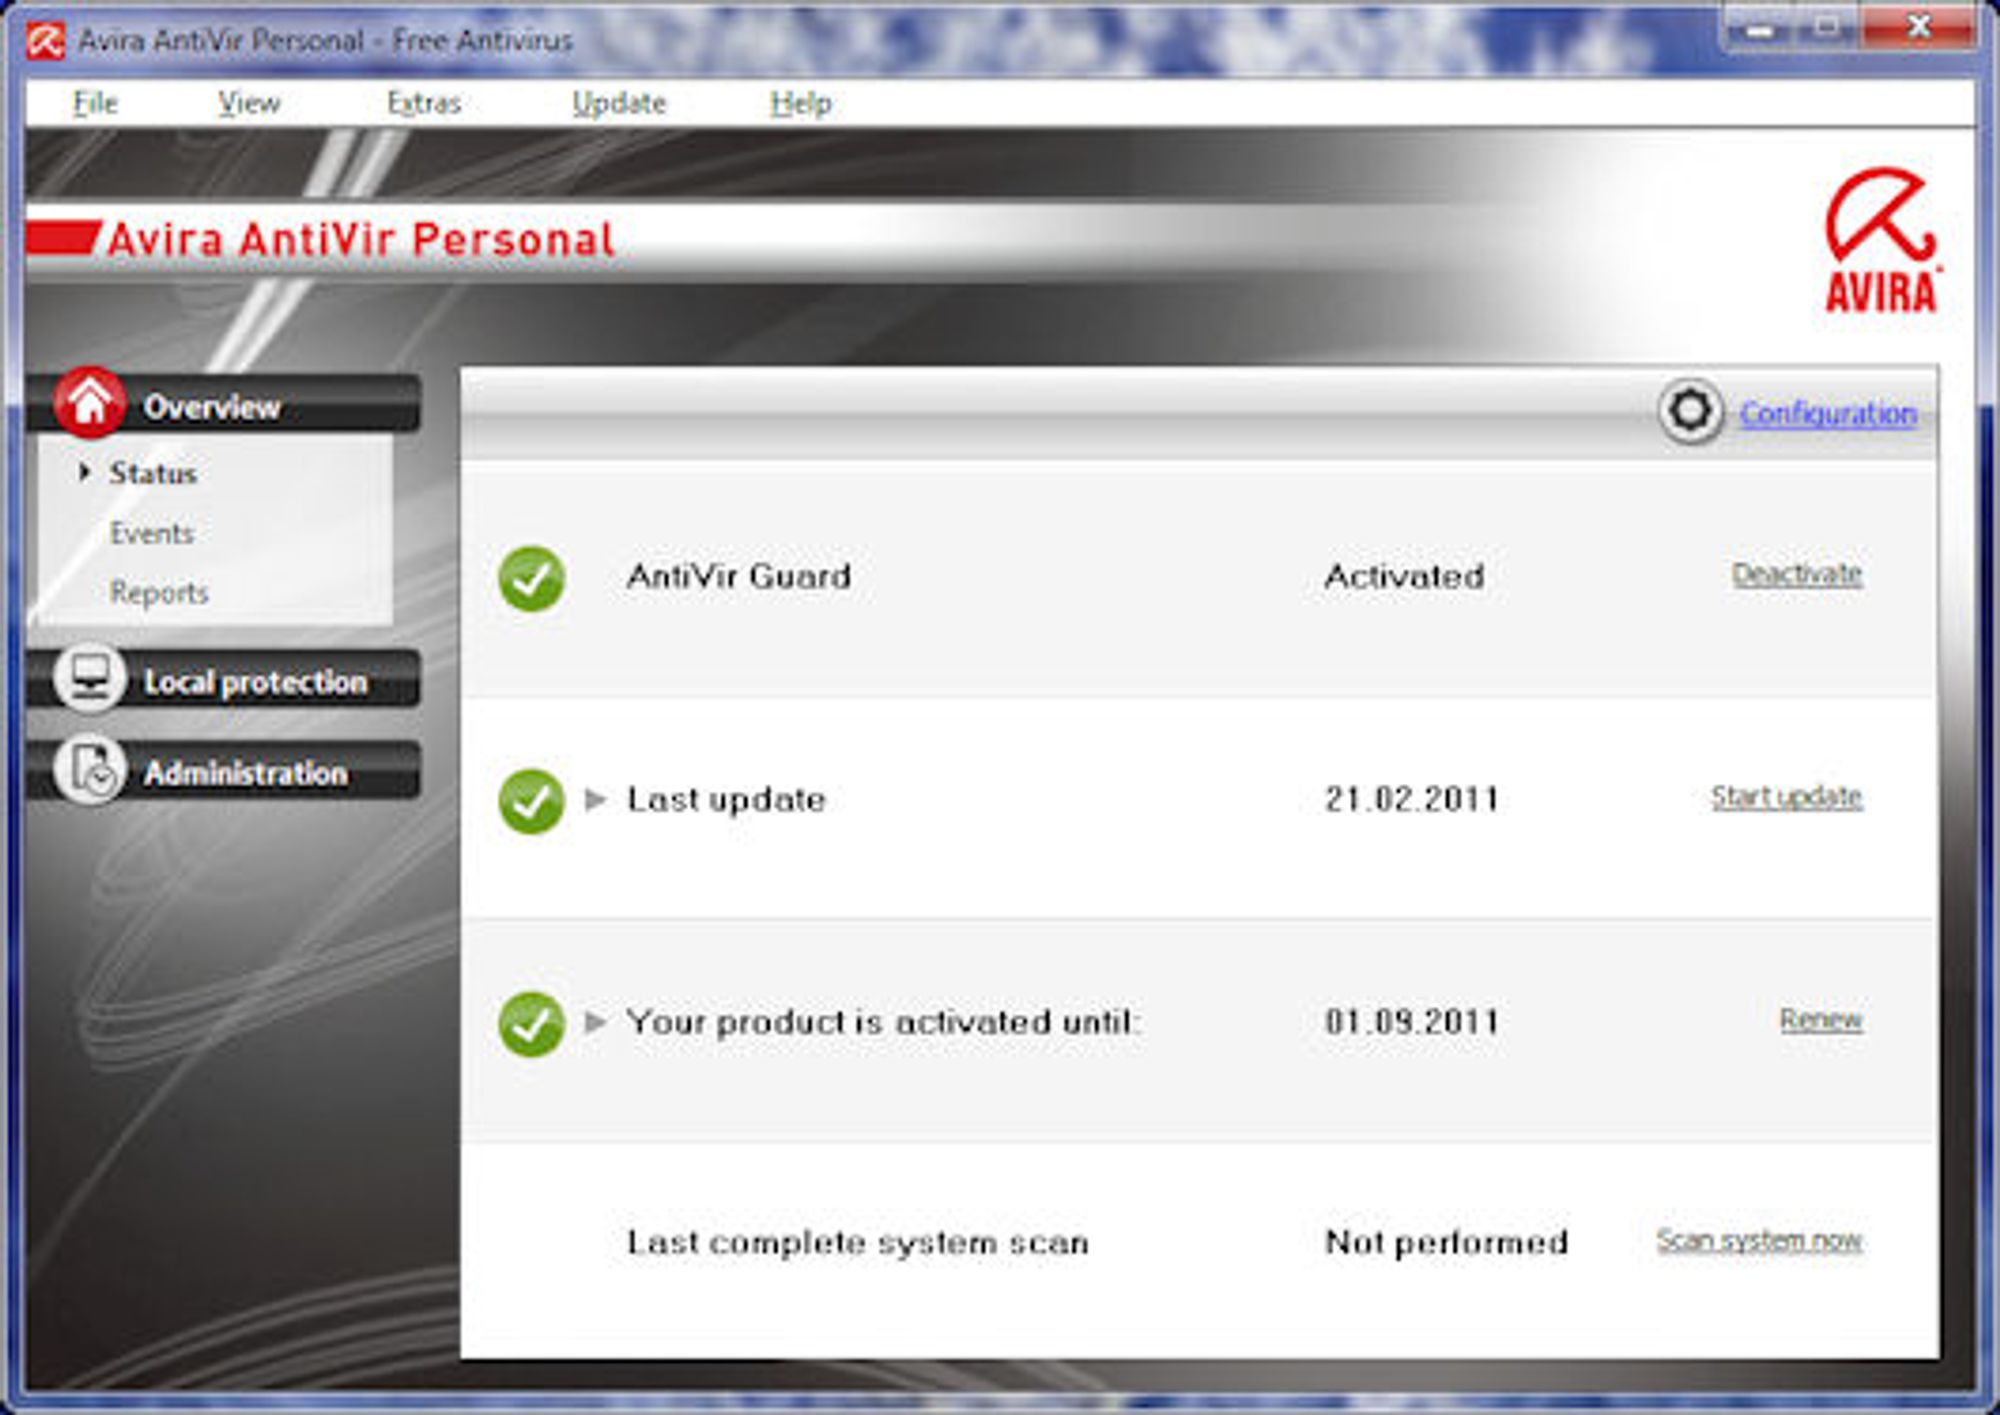This screenshot has height=1415, width=2000.
Task: Open the Help menu
Action: [800, 103]
